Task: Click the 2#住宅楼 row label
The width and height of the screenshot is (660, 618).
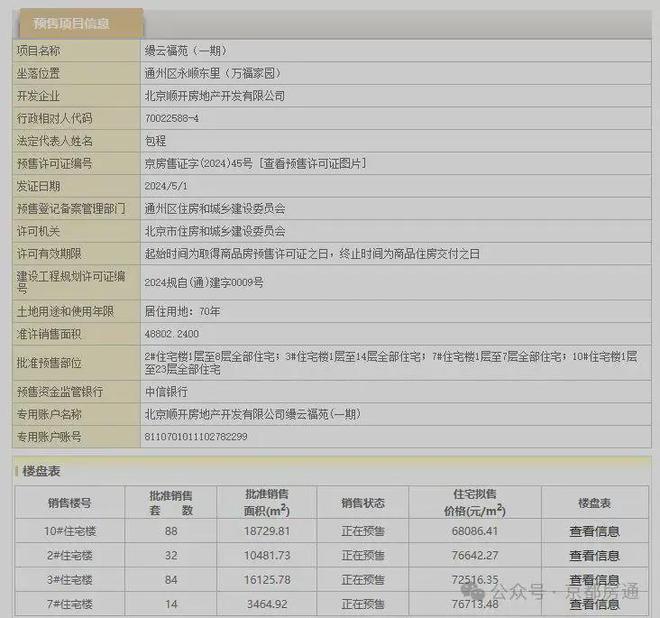Action: click(x=70, y=556)
